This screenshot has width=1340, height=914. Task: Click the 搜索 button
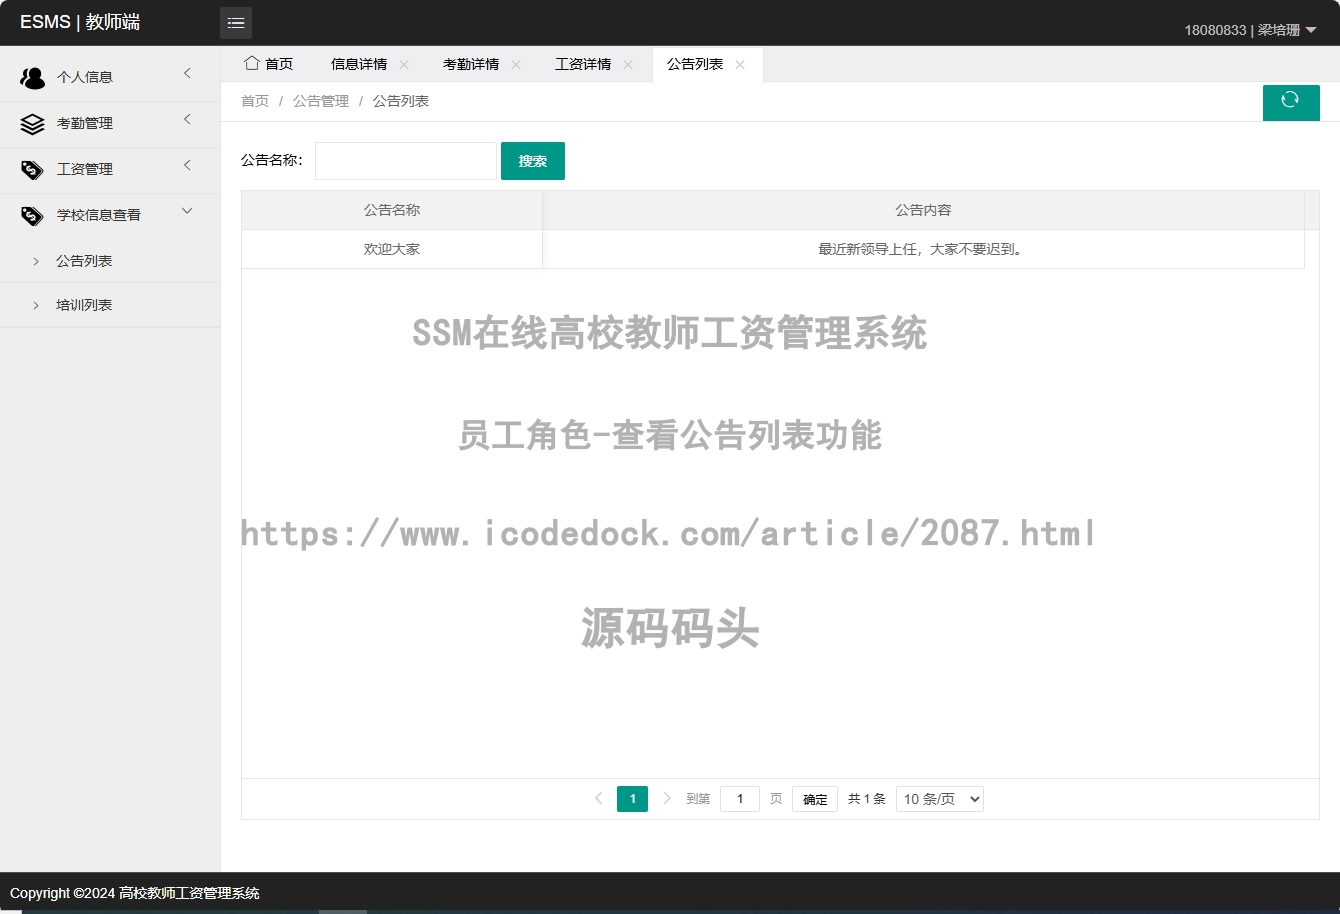click(x=533, y=161)
